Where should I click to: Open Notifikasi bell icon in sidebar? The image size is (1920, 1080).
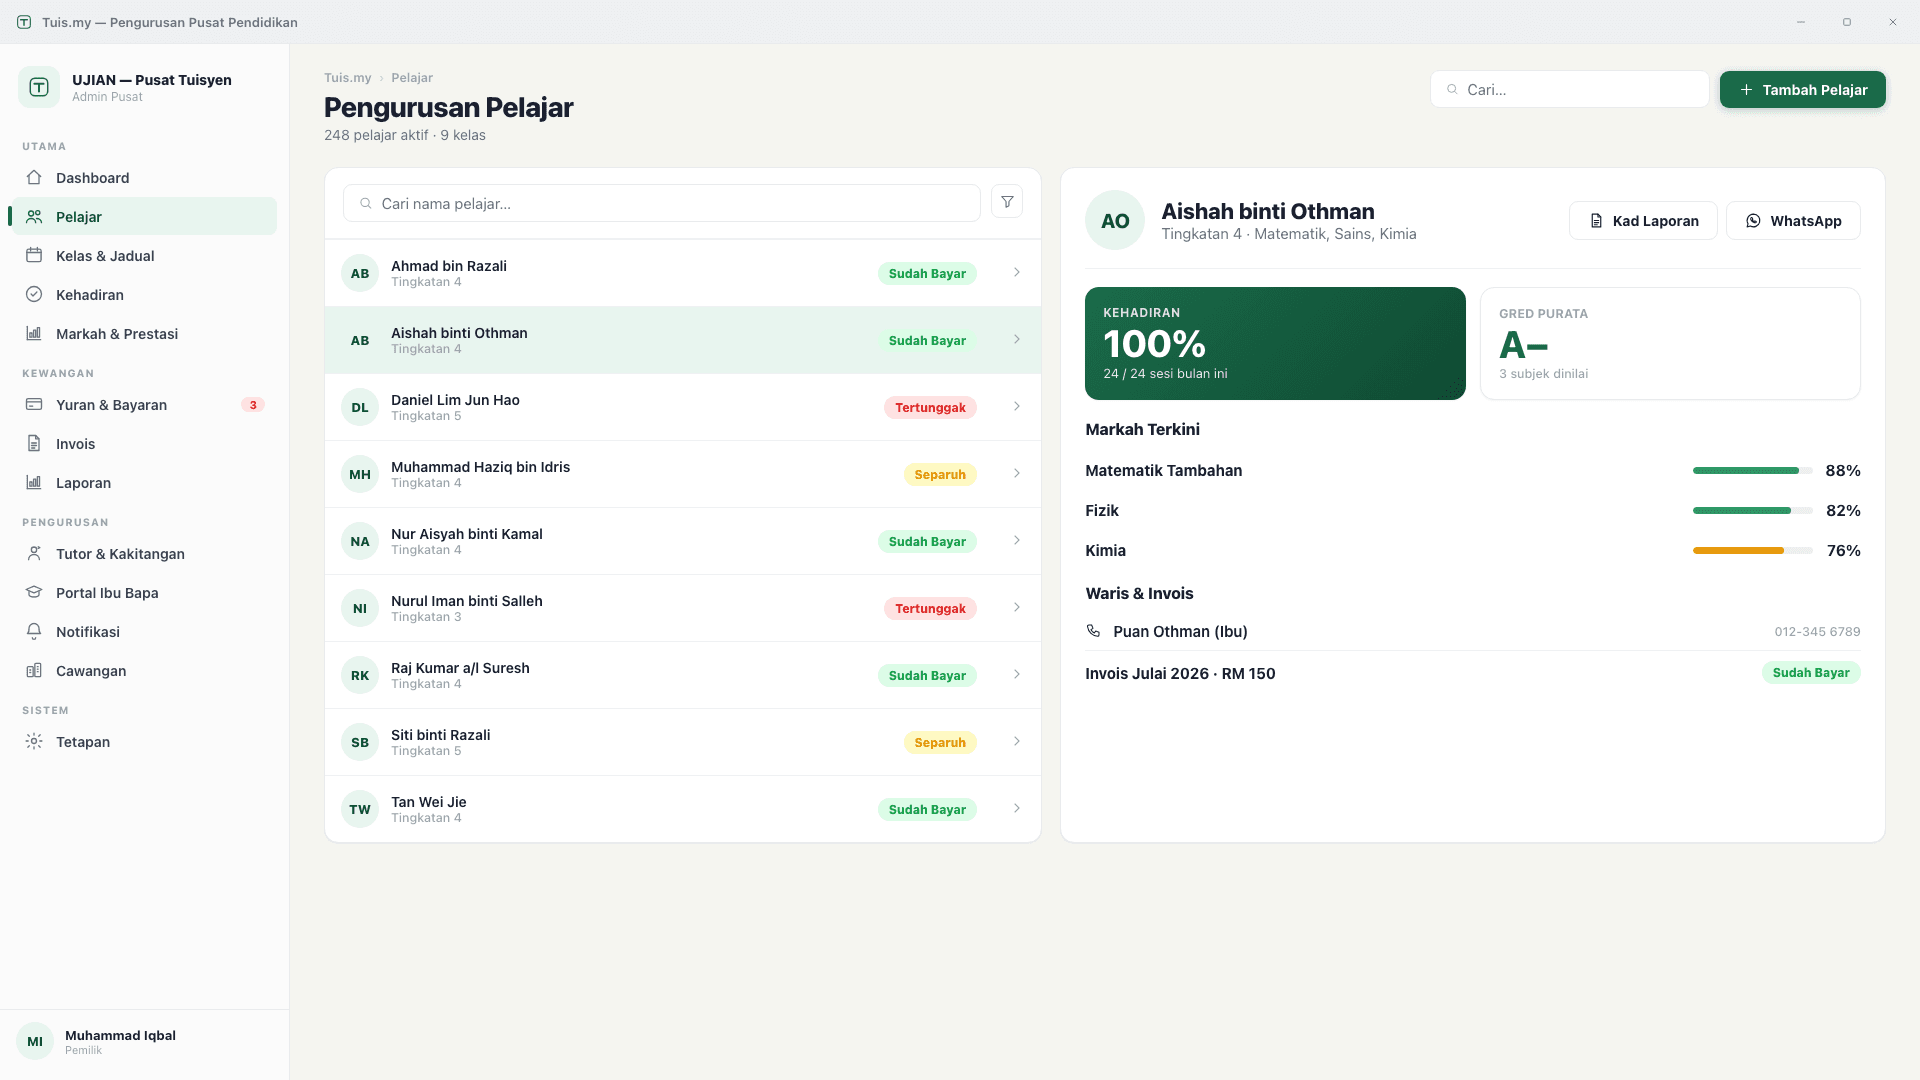pos(34,631)
